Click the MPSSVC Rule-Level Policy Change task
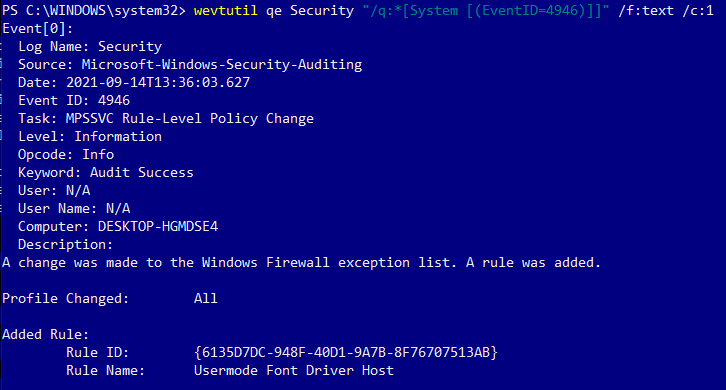Viewport: 726px width, 390px height. 189,119
